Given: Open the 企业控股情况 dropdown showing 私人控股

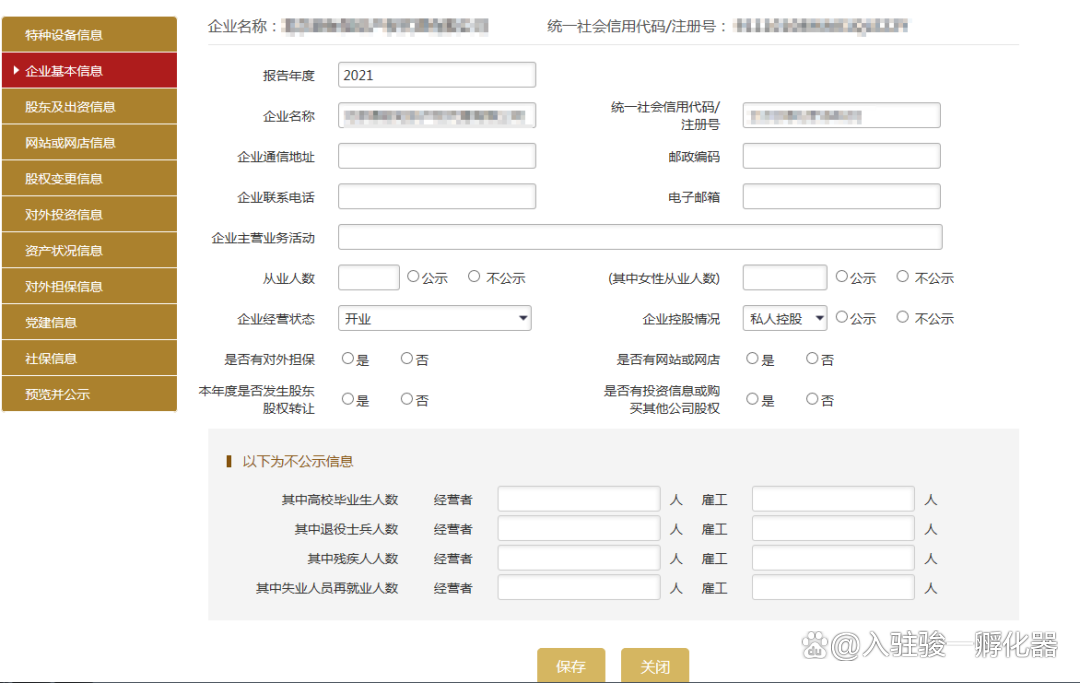Looking at the screenshot, I should point(785,318).
